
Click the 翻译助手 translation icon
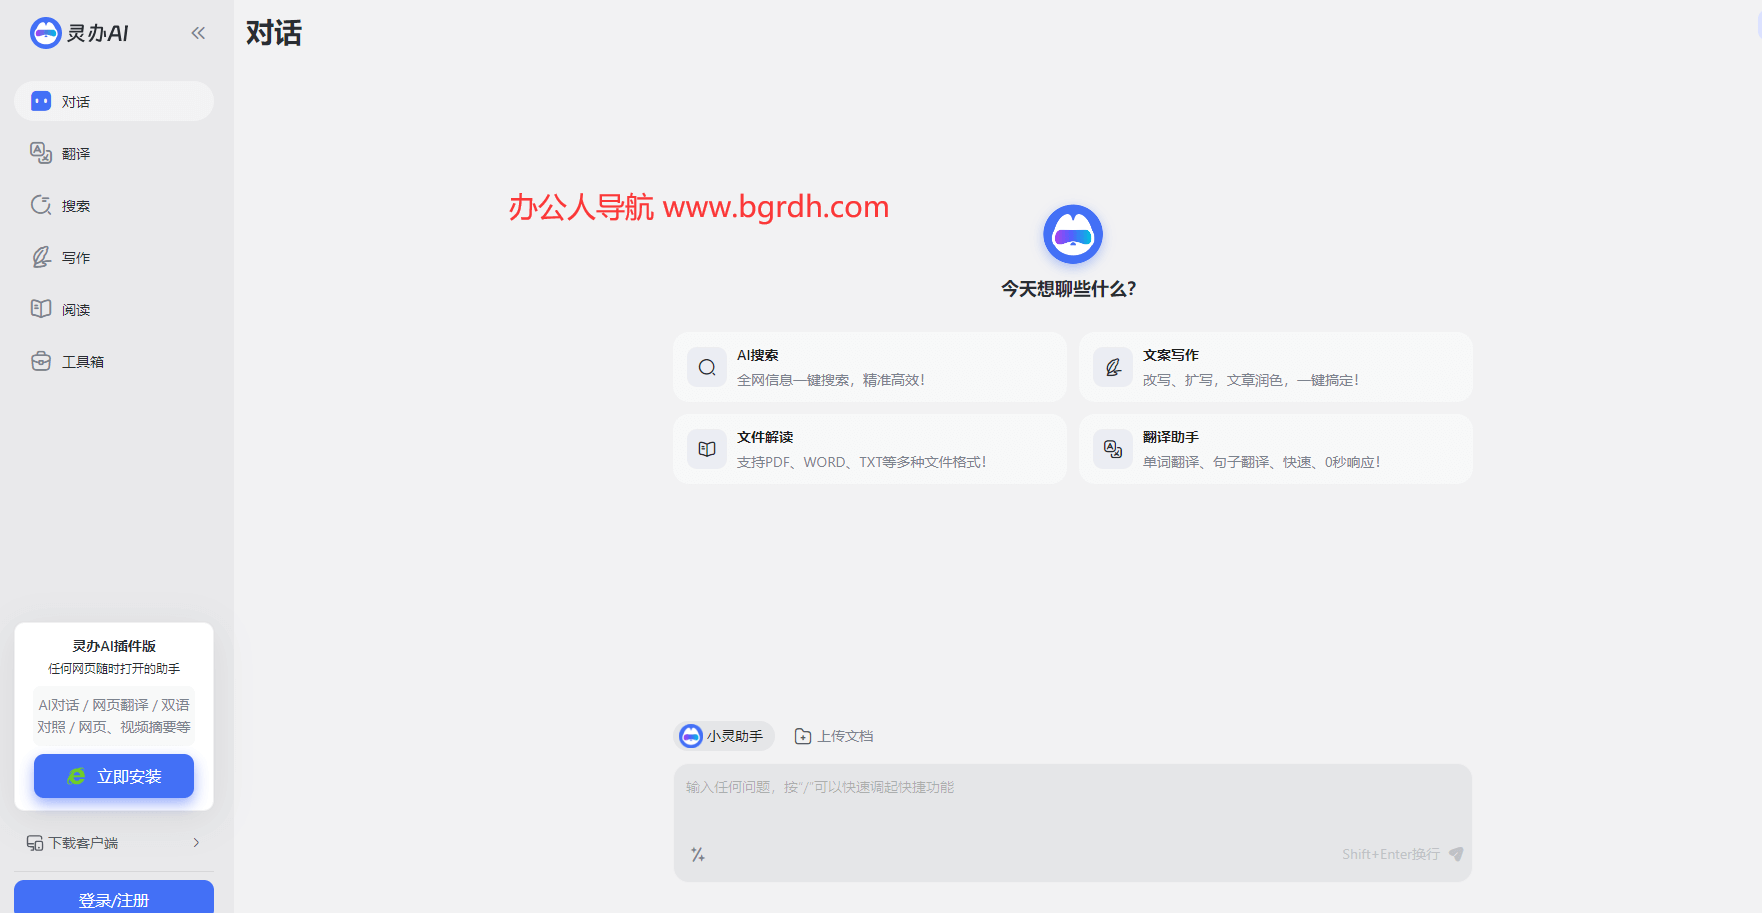tap(1113, 449)
